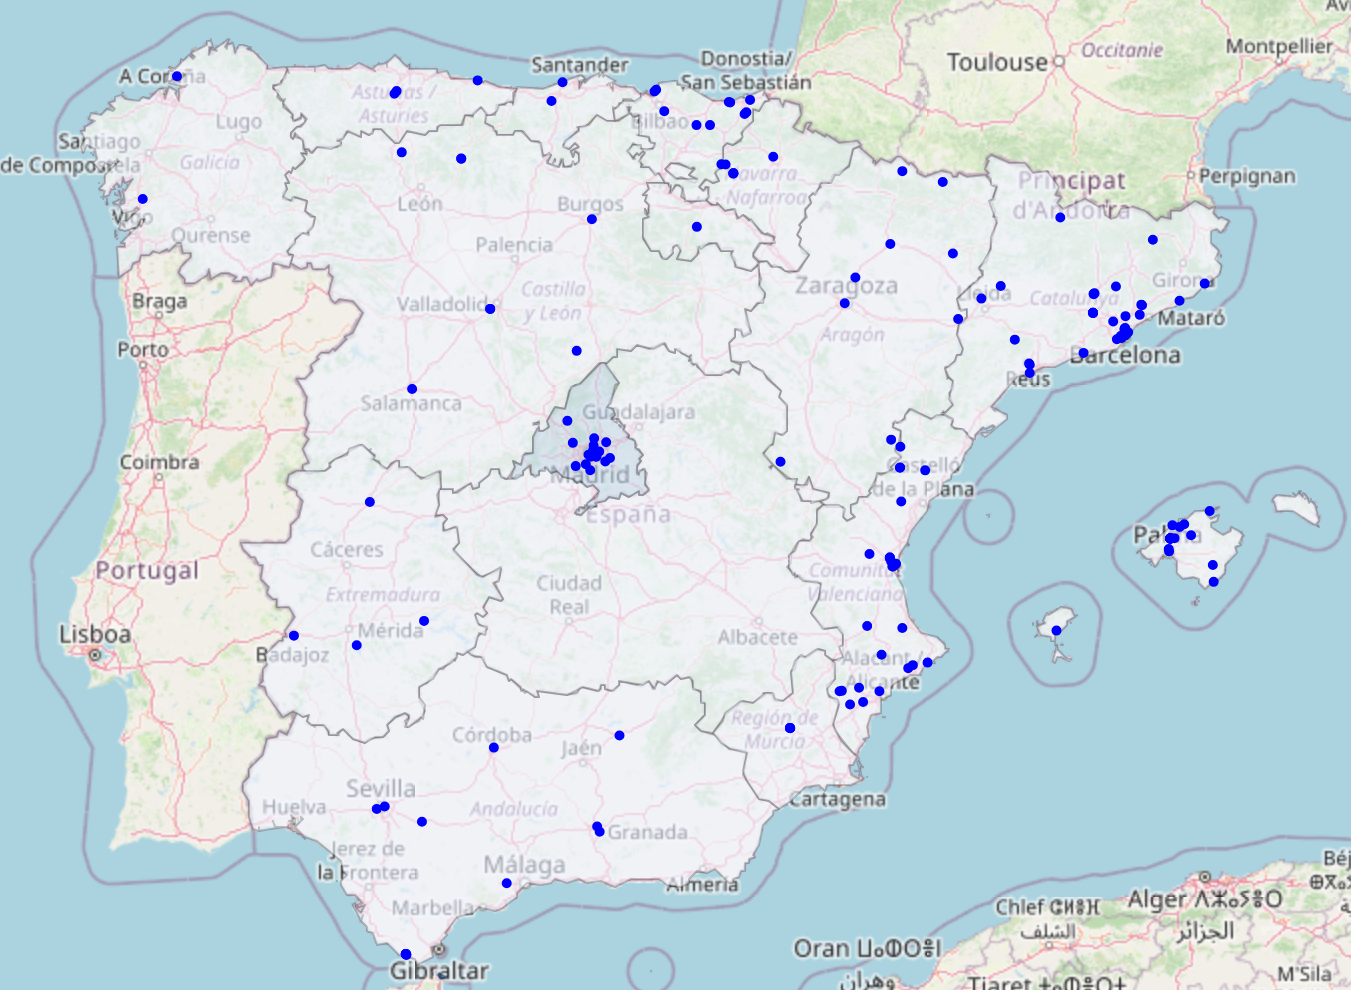This screenshot has height=990, width=1351.
Task: Click the blue marker at Badajoz
Action: [x=294, y=636]
